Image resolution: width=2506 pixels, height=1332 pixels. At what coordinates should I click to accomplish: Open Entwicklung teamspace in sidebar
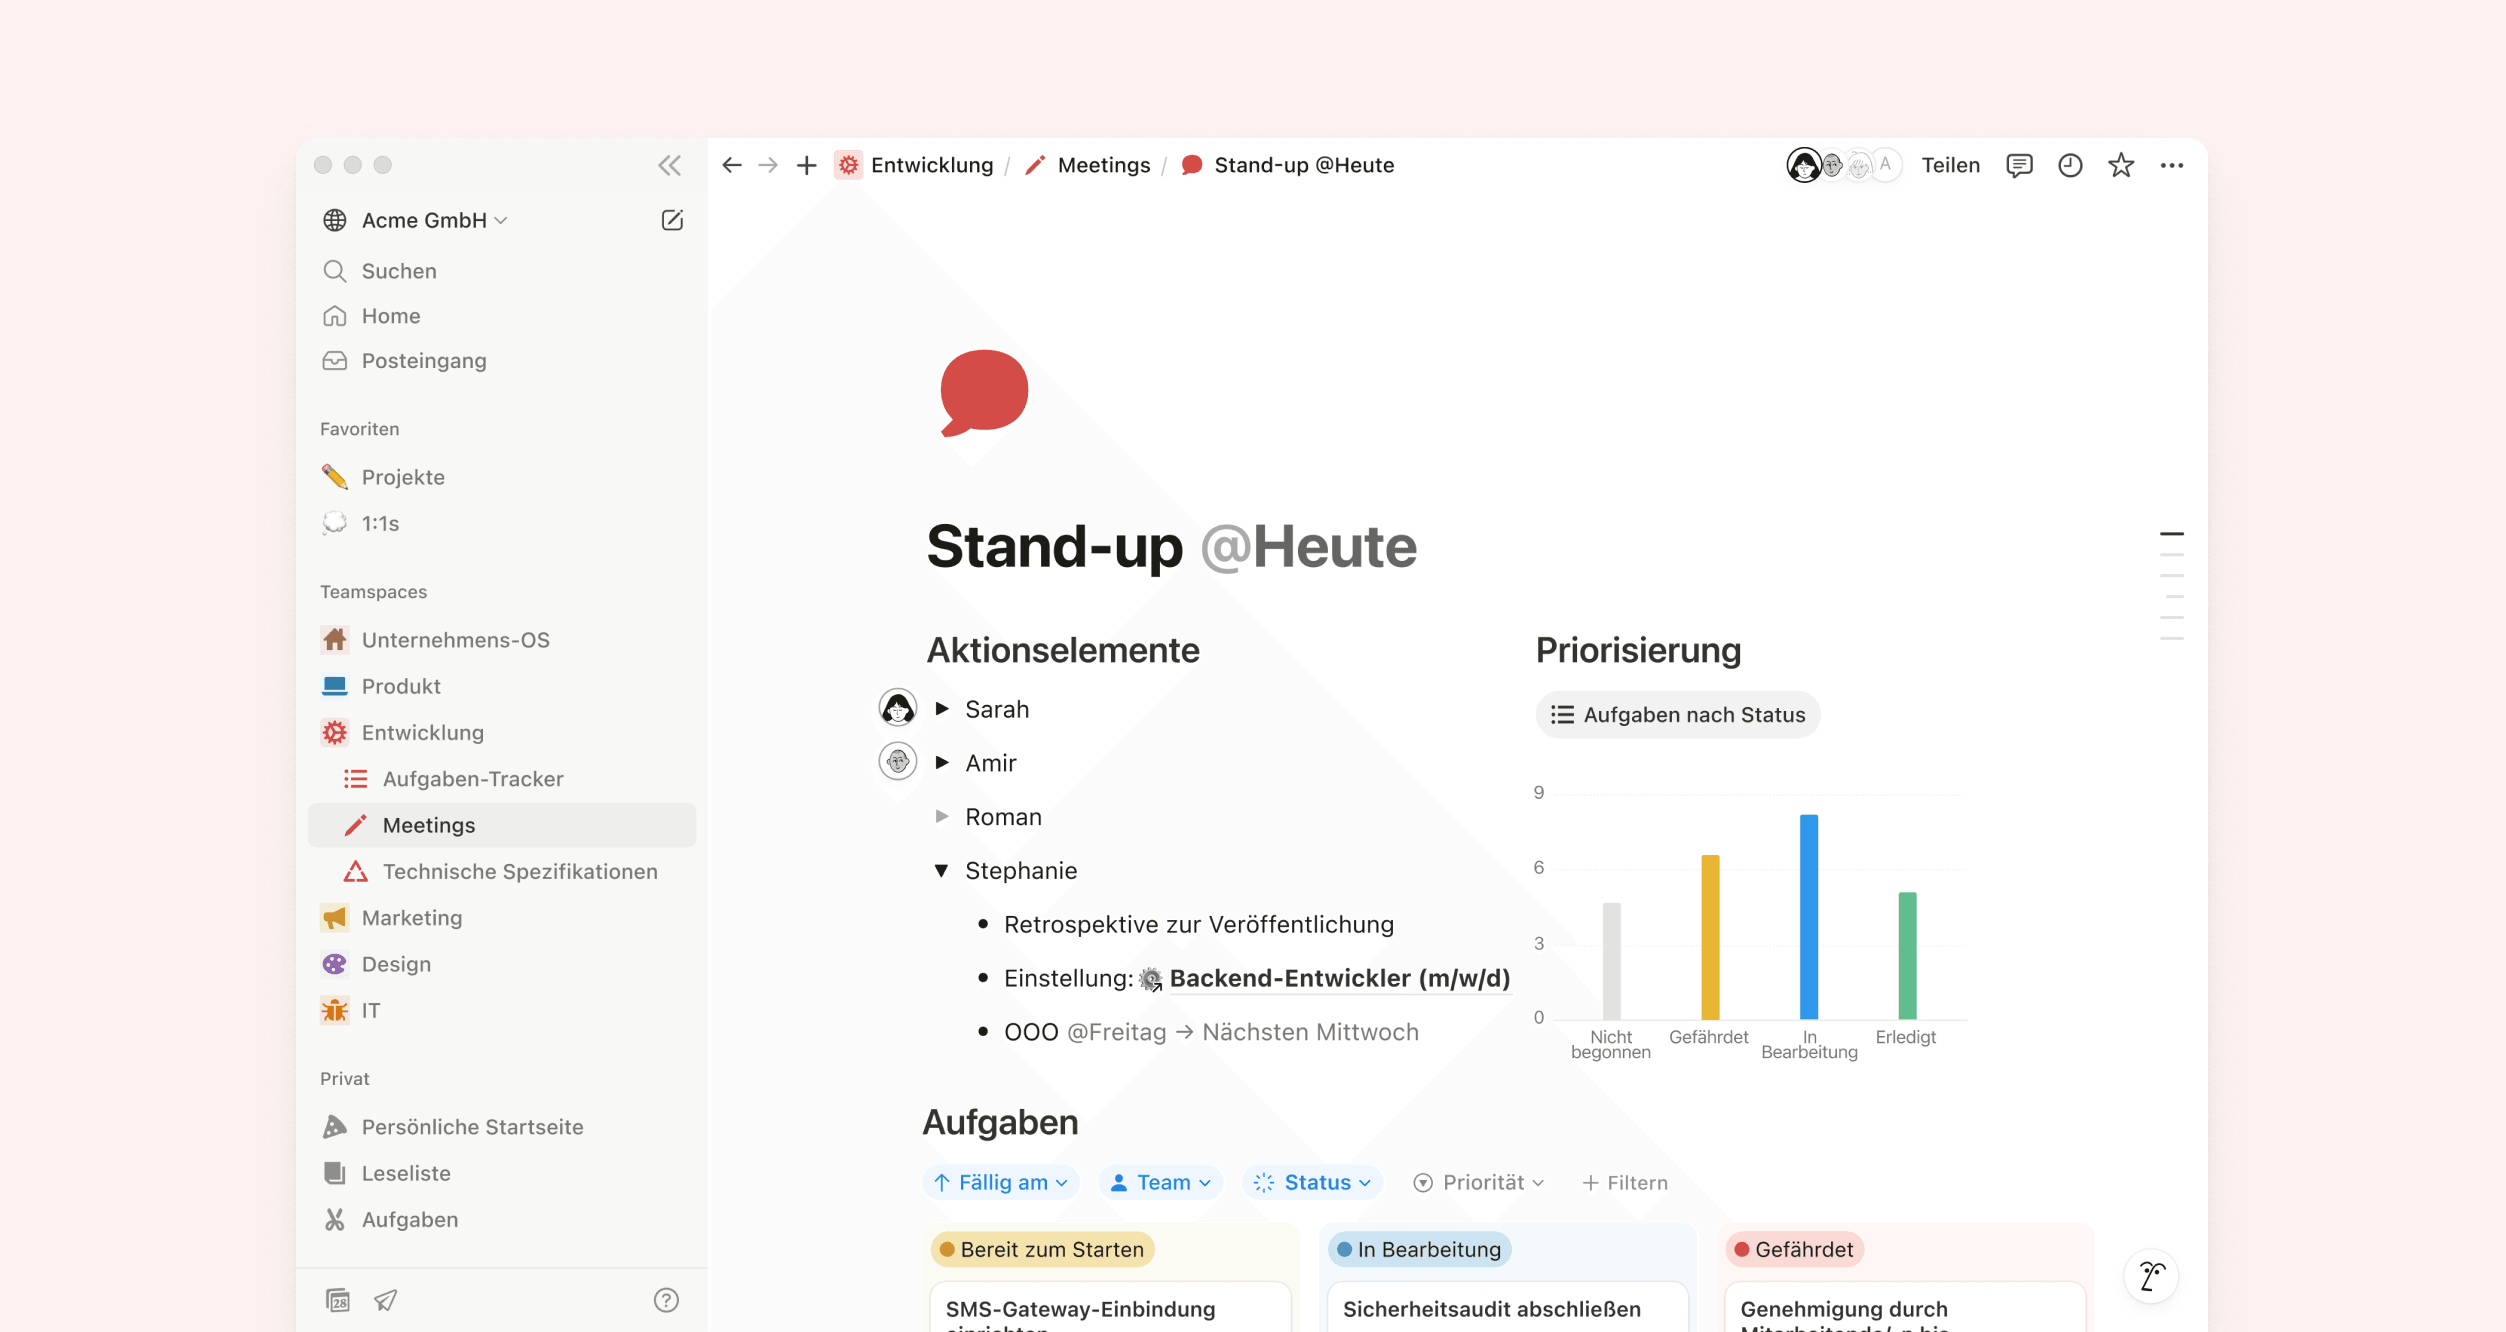coord(501,732)
